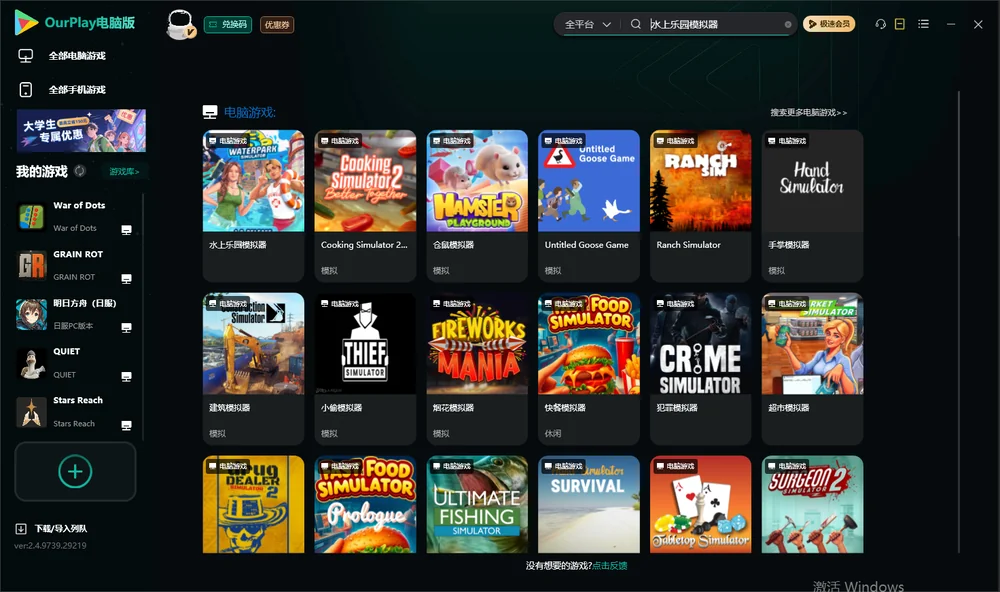
Task: Open the Food Simulator Prologue card
Action: [x=365, y=504]
